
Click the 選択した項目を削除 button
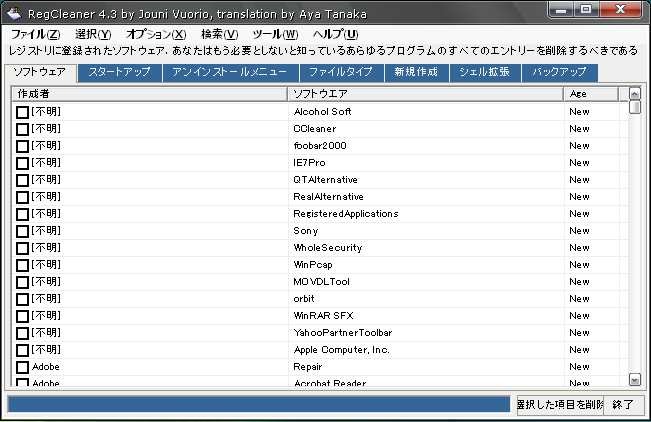(560, 405)
